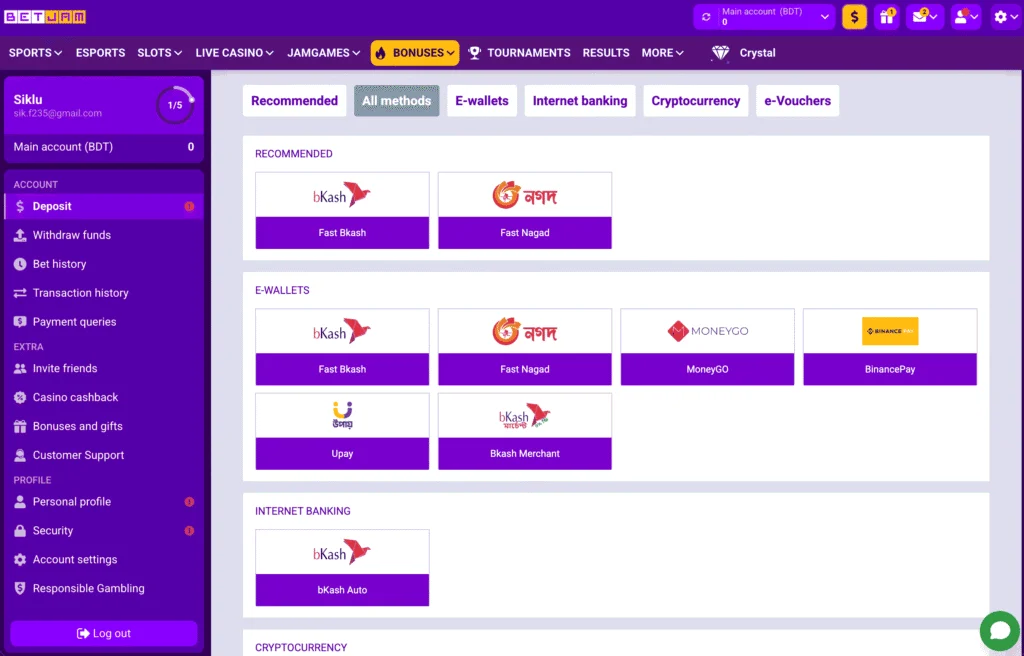Click the BetJam logo
Image resolution: width=1024 pixels, height=656 pixels.
pos(45,17)
